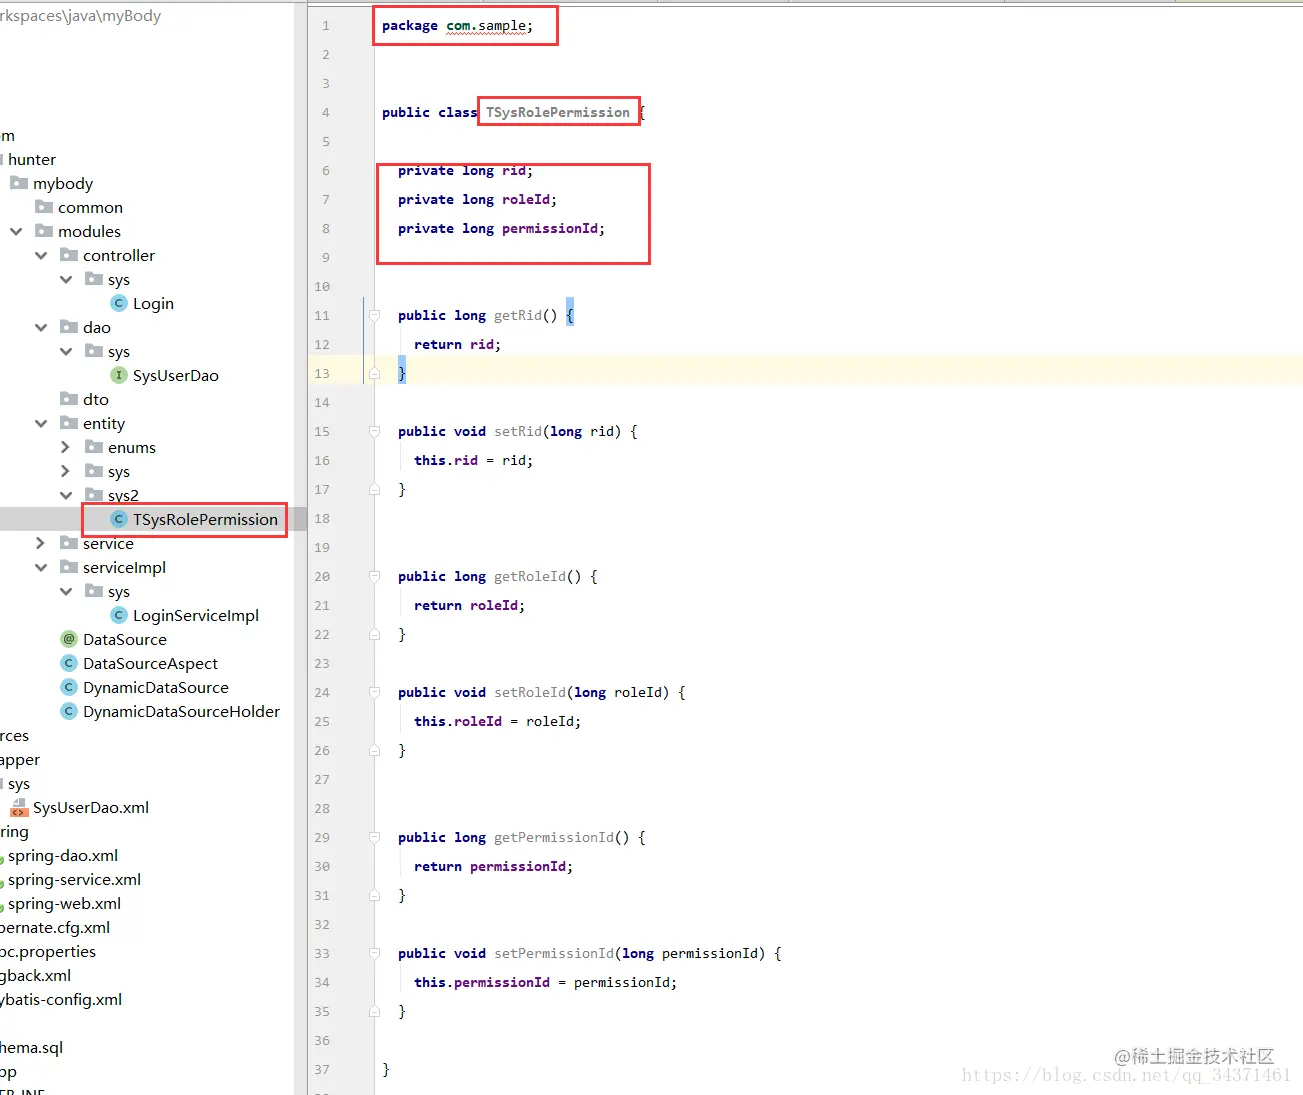Click the class name TSysRolePermission in editor
This screenshot has height=1095, width=1303.
pyautogui.click(x=558, y=112)
